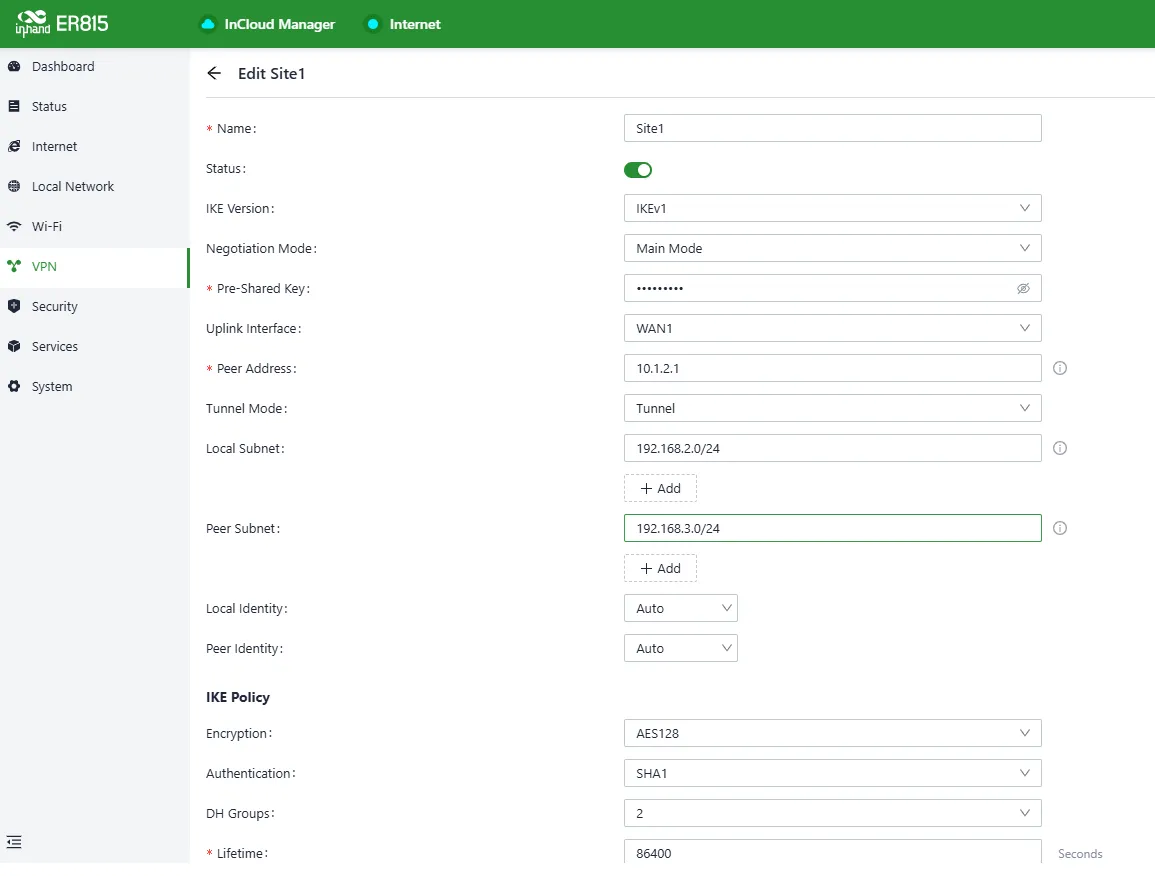
Task: Click the Peer Subnet field 192.168.3.0/24
Action: tap(832, 528)
